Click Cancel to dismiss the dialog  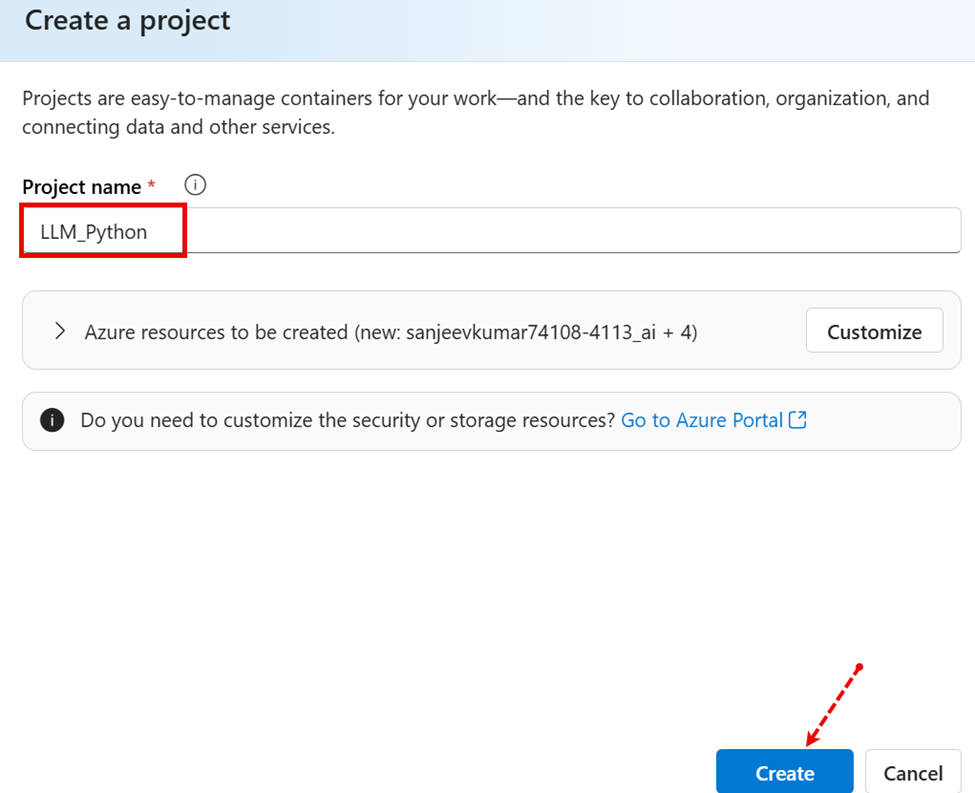[x=912, y=772]
